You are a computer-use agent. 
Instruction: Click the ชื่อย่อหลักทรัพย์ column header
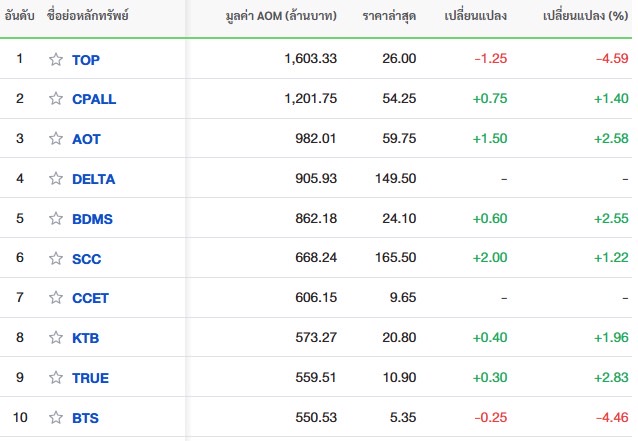pos(87,15)
